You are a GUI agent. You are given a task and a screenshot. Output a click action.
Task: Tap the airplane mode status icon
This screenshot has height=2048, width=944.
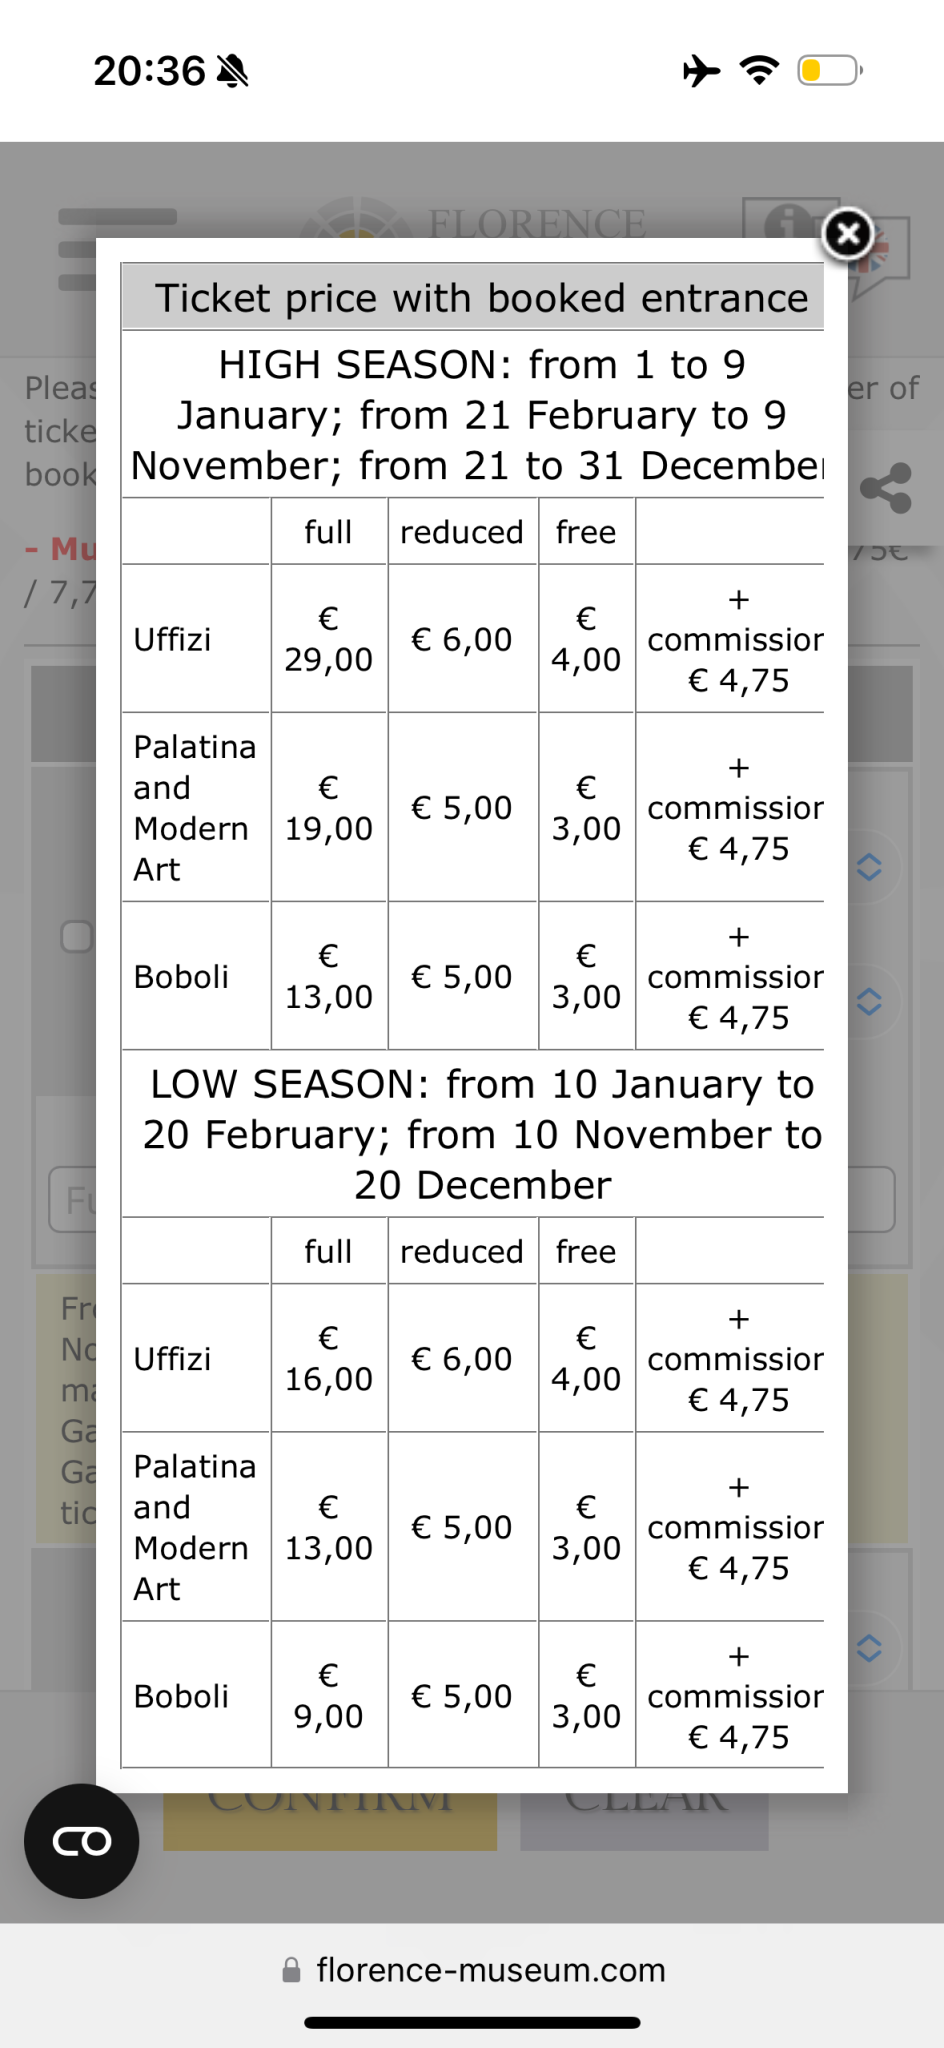(x=702, y=71)
